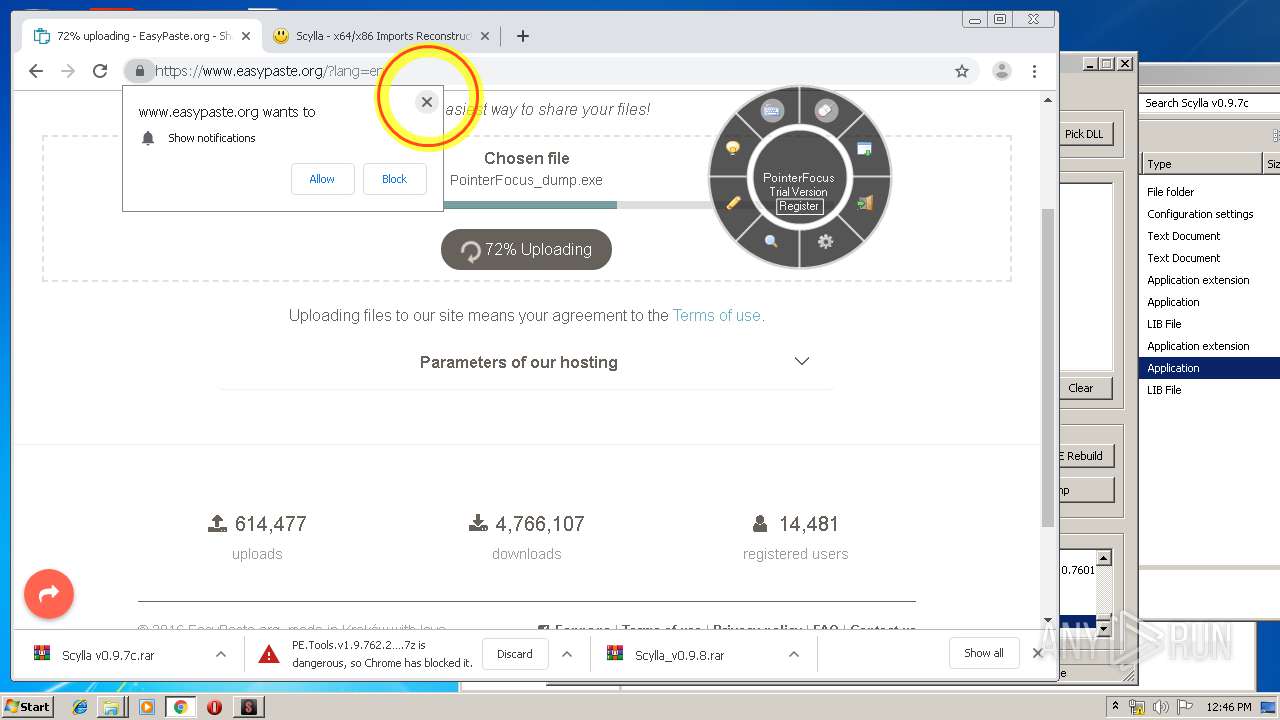
Task: Select the File folder row in Explorer
Action: 1210,192
